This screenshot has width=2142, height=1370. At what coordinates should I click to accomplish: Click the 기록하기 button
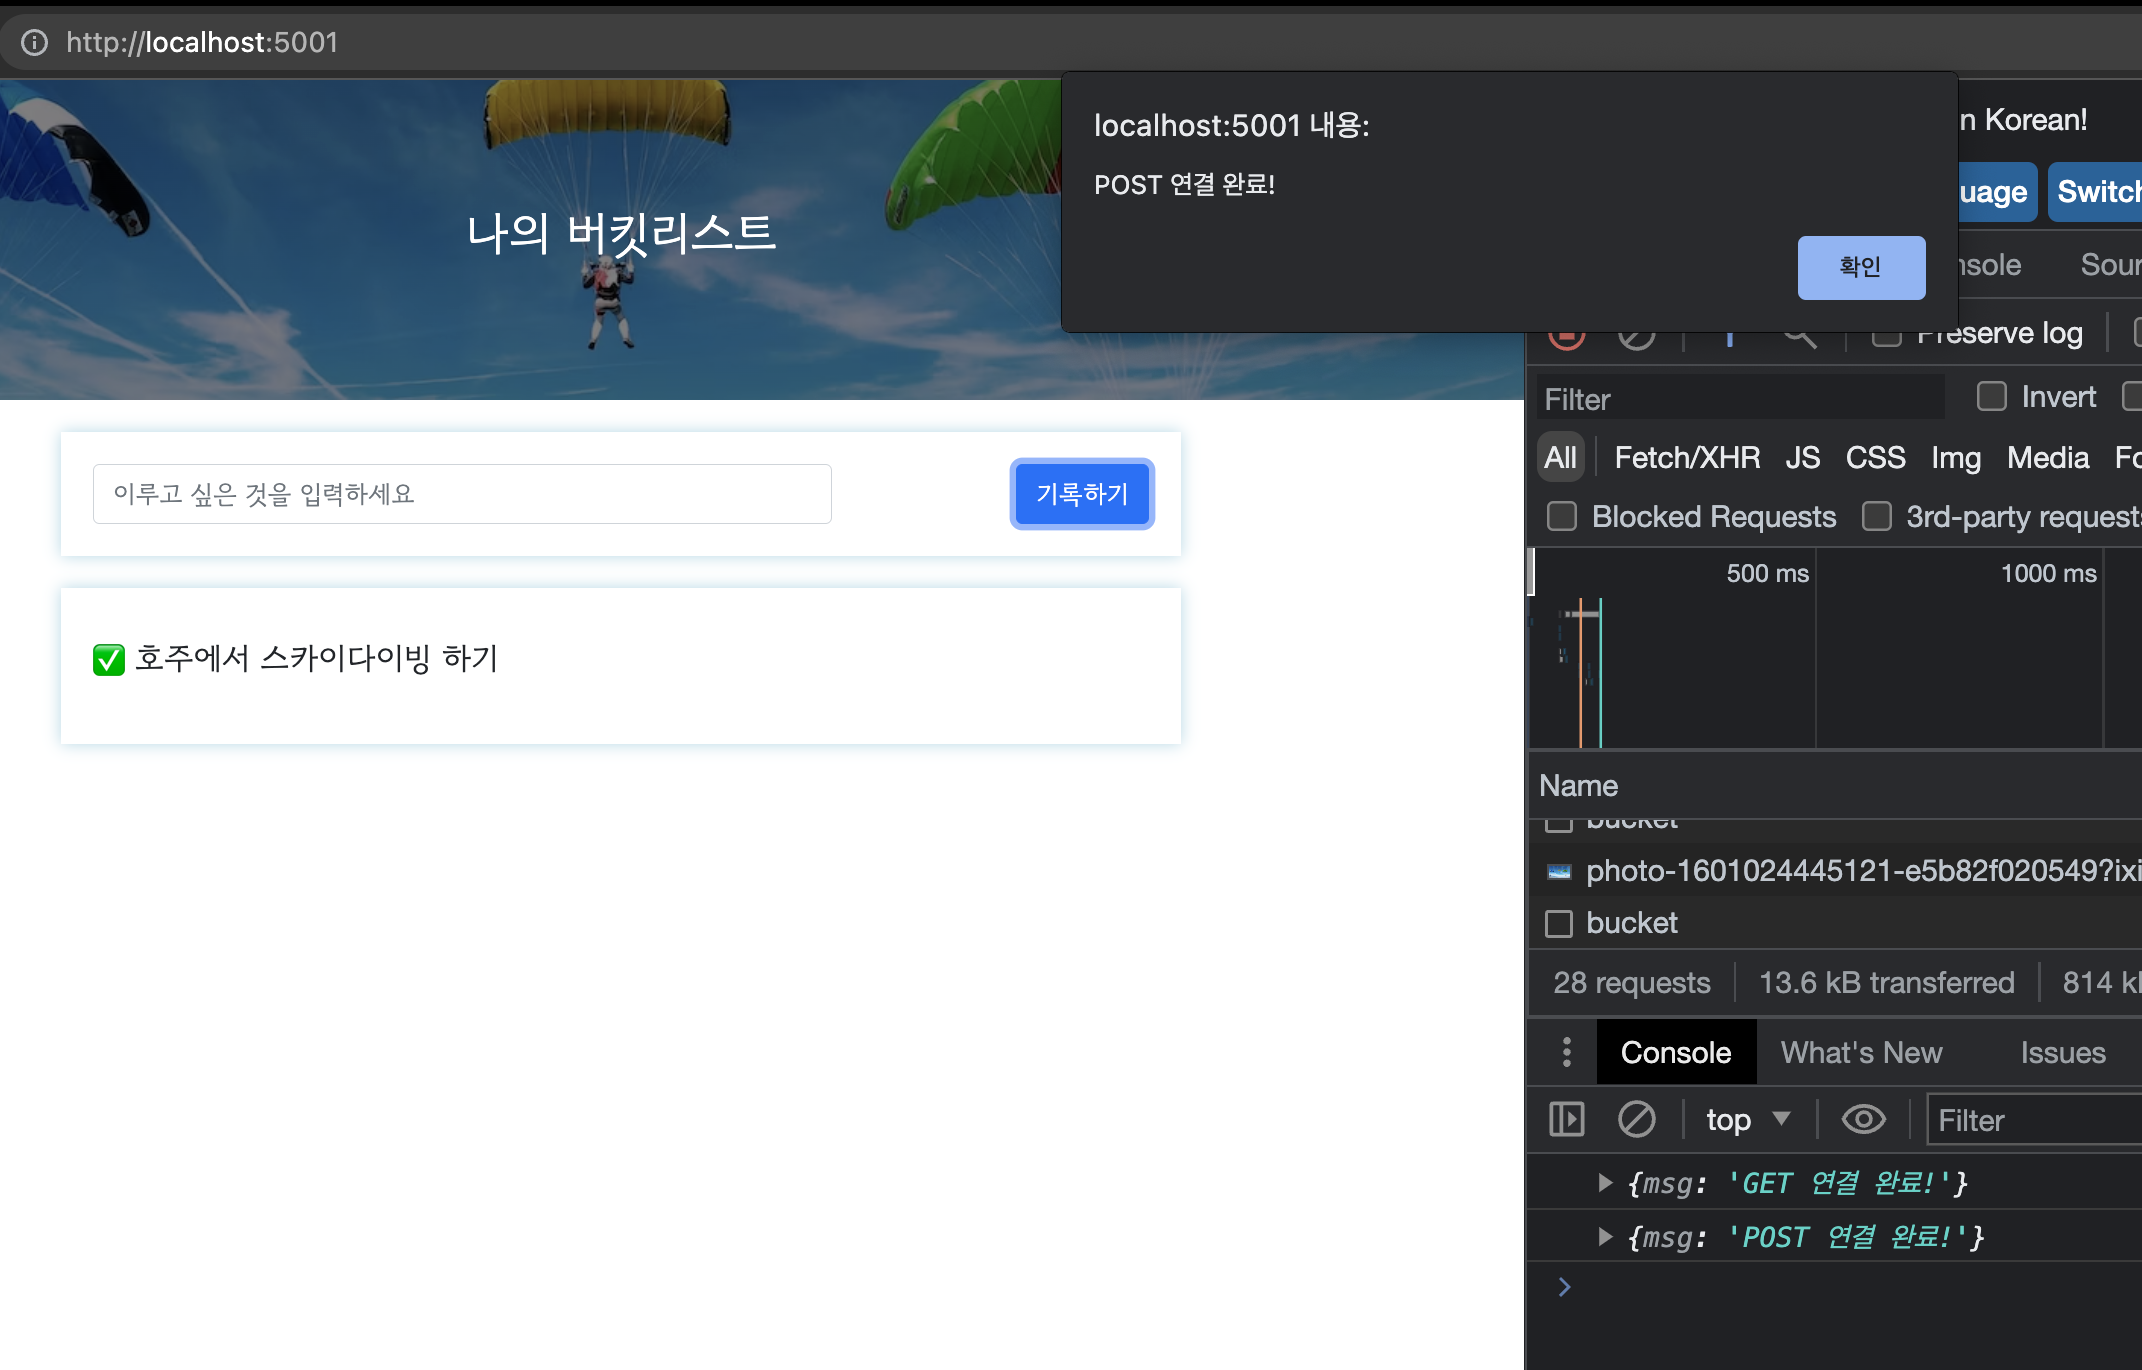(1082, 494)
